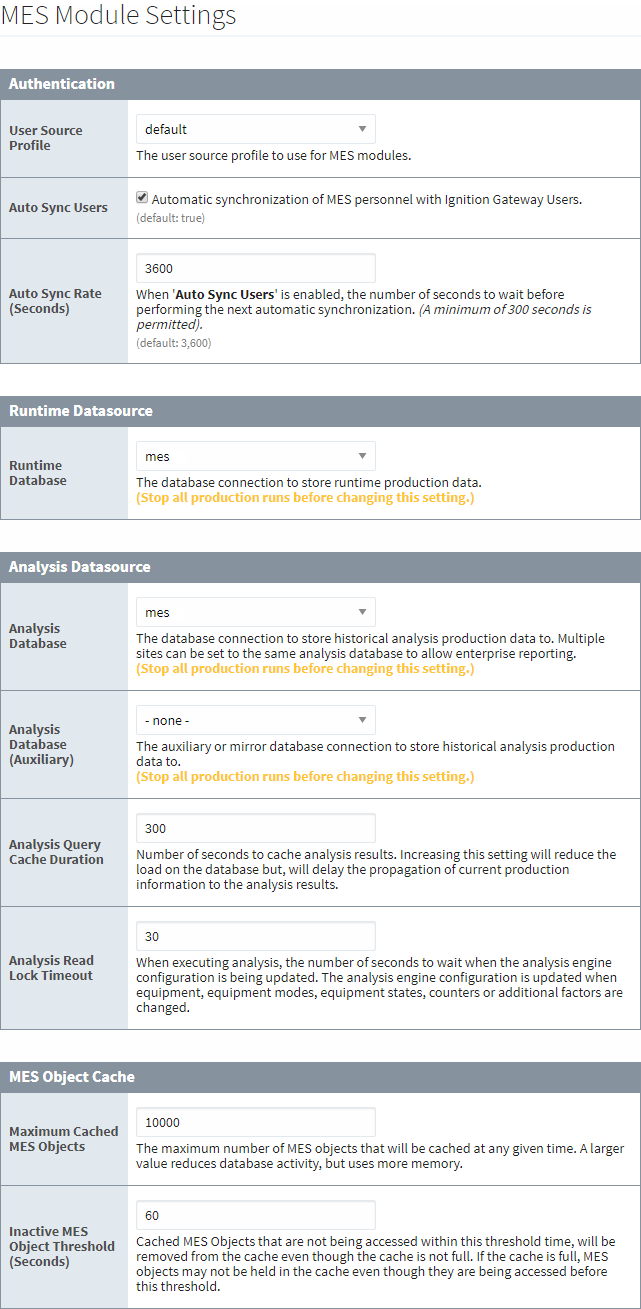Click the 'Maximum Cached MES Objects' label
Viewport: 641px width, 1309px height.
click(x=63, y=1139)
